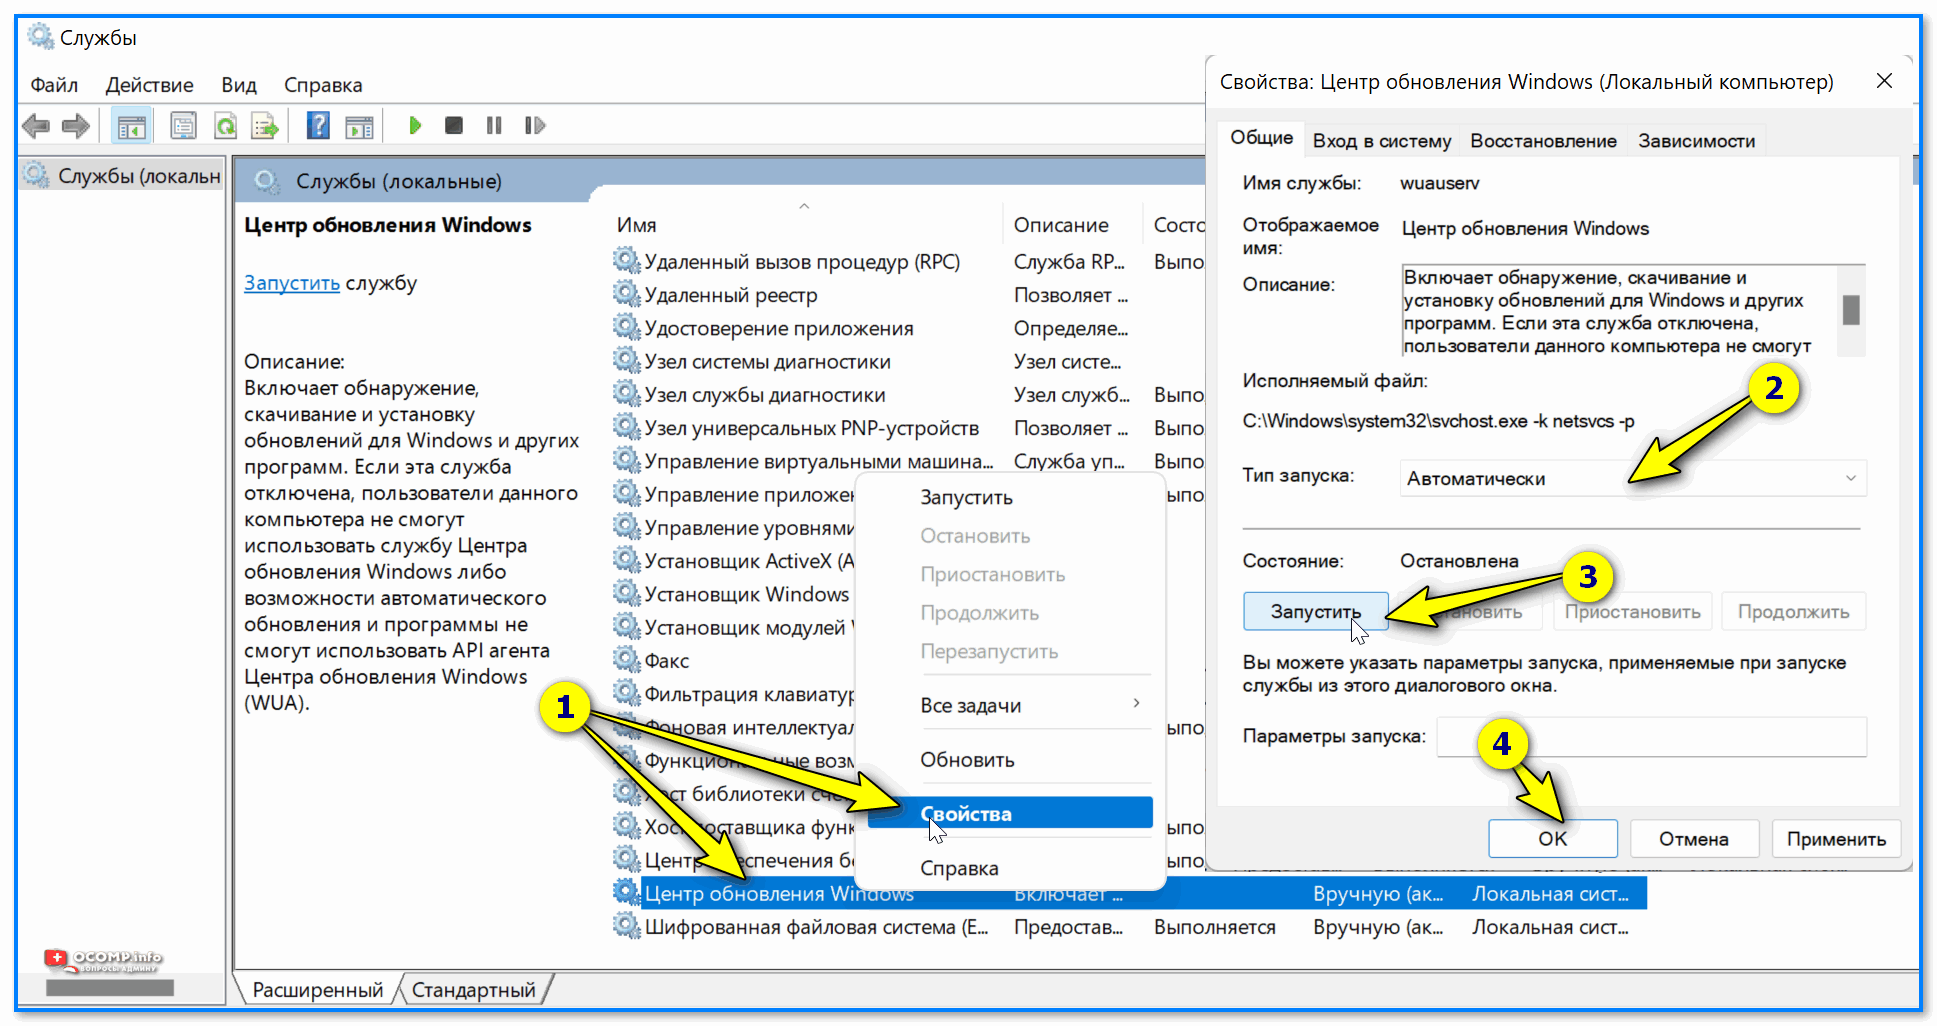
Task: Switch to Восстановление tab
Action: pyautogui.click(x=1543, y=141)
